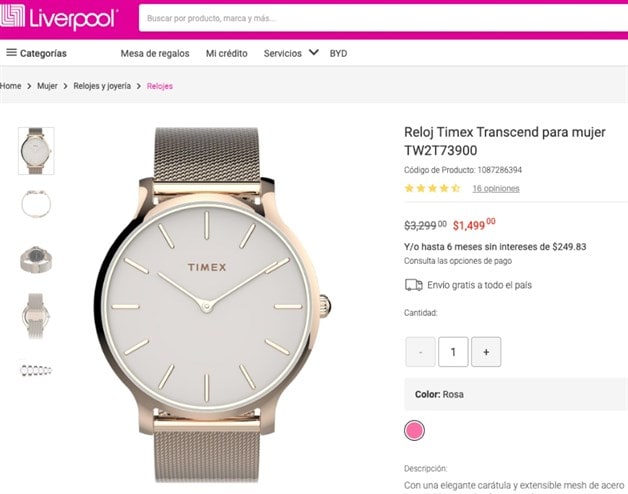Image resolution: width=628 pixels, height=494 pixels.
Task: Open Mi crédito menu item
Action: [227, 53]
